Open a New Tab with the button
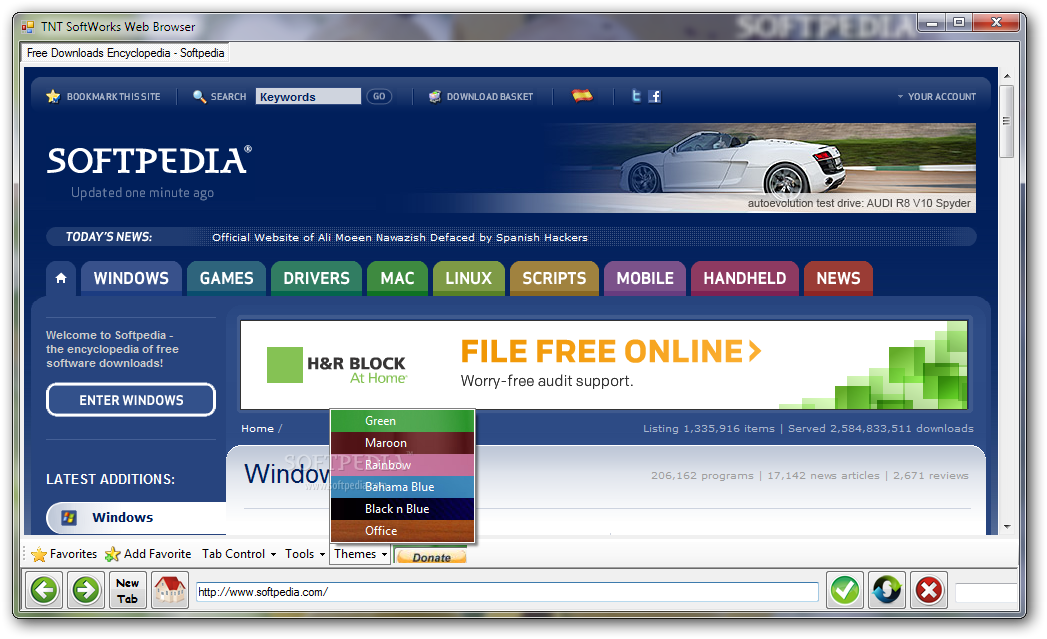1047x639 pixels. [128, 590]
